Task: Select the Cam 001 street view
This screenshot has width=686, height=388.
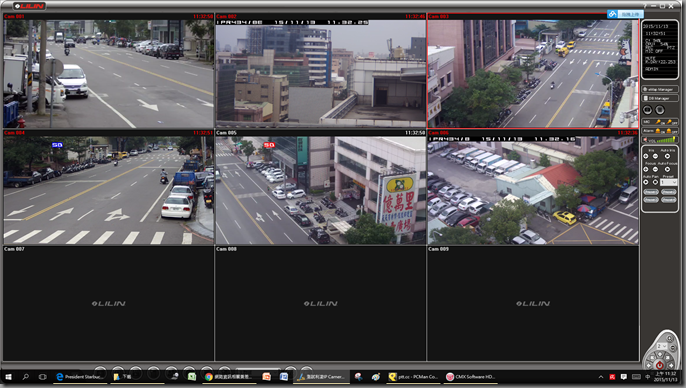Action: pyautogui.click(x=108, y=73)
